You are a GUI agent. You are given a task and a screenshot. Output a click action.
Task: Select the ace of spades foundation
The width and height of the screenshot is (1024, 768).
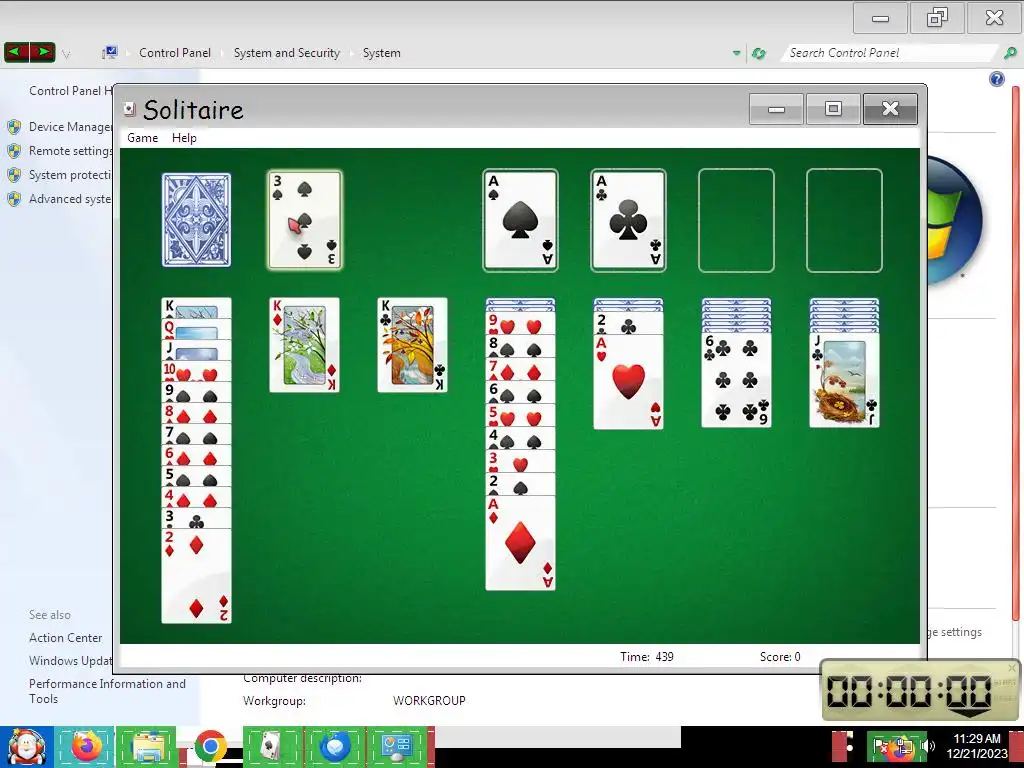520,220
